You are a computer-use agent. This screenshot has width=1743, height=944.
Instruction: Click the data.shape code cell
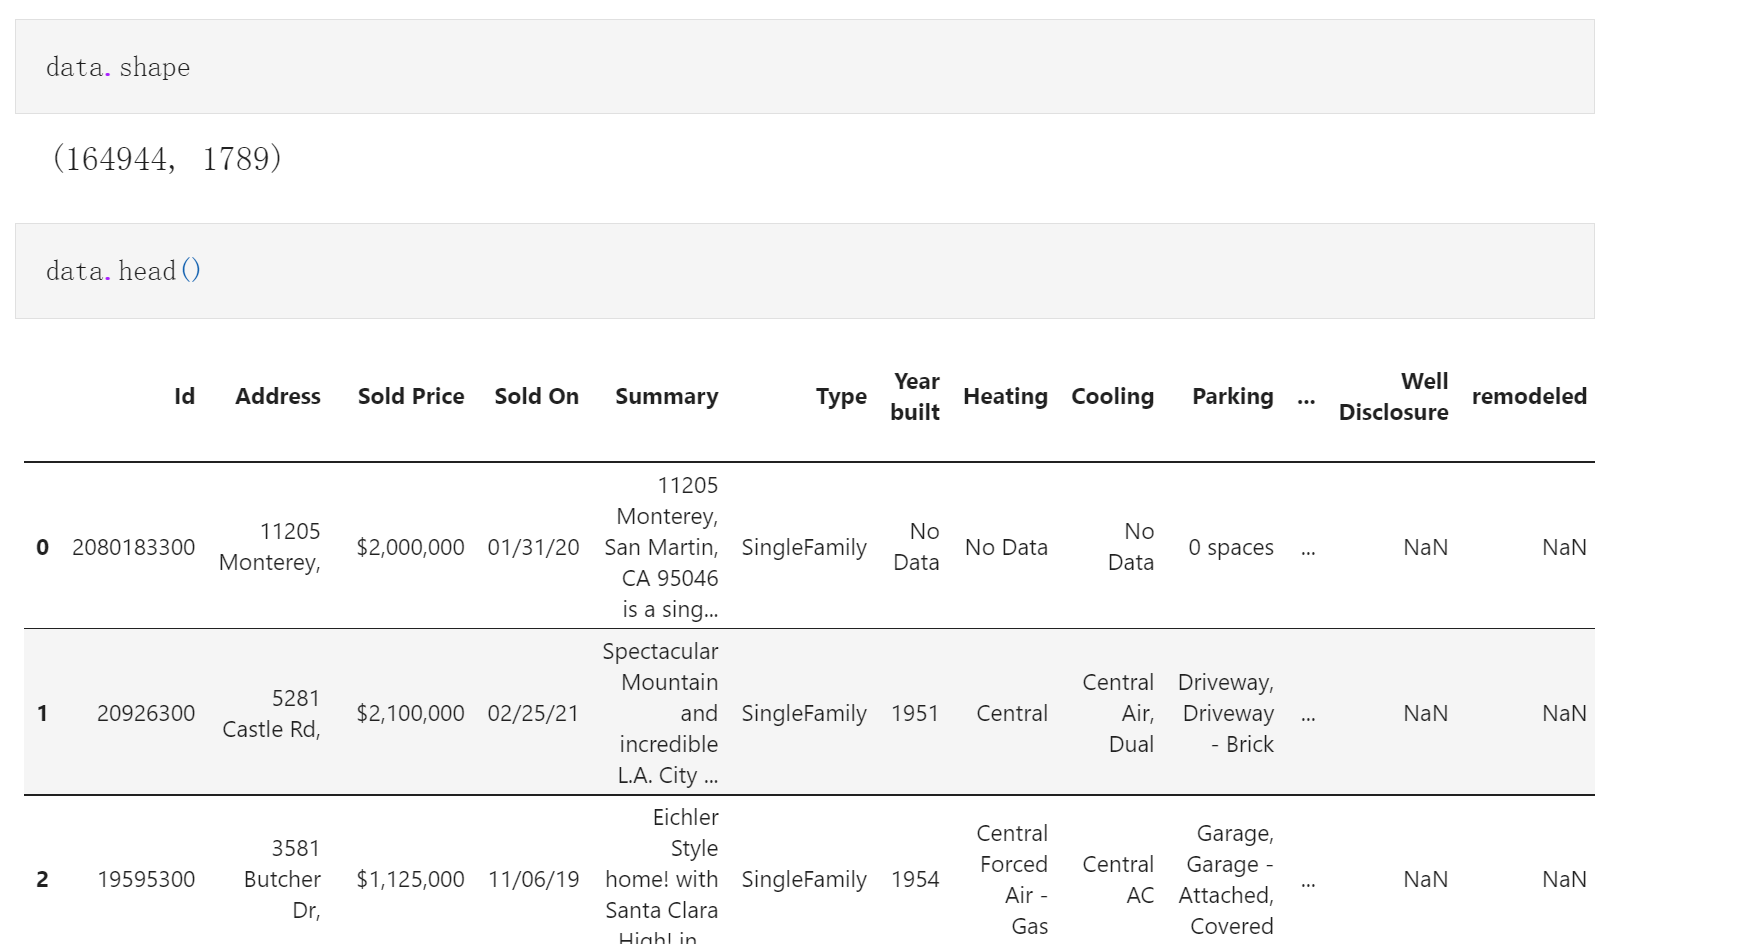(x=804, y=67)
